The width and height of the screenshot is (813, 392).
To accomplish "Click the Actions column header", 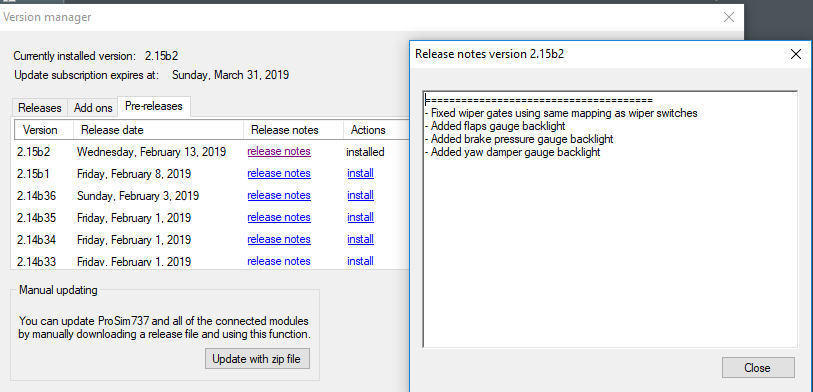I will pyautogui.click(x=376, y=130).
